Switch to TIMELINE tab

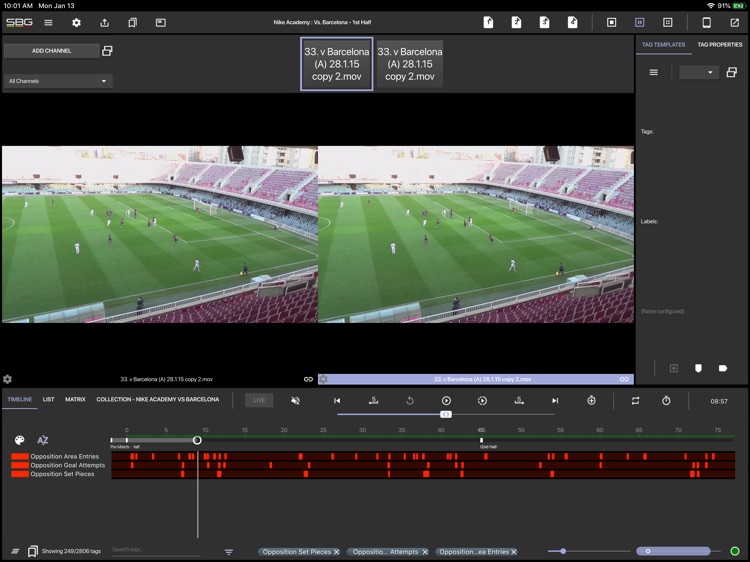tap(20, 399)
